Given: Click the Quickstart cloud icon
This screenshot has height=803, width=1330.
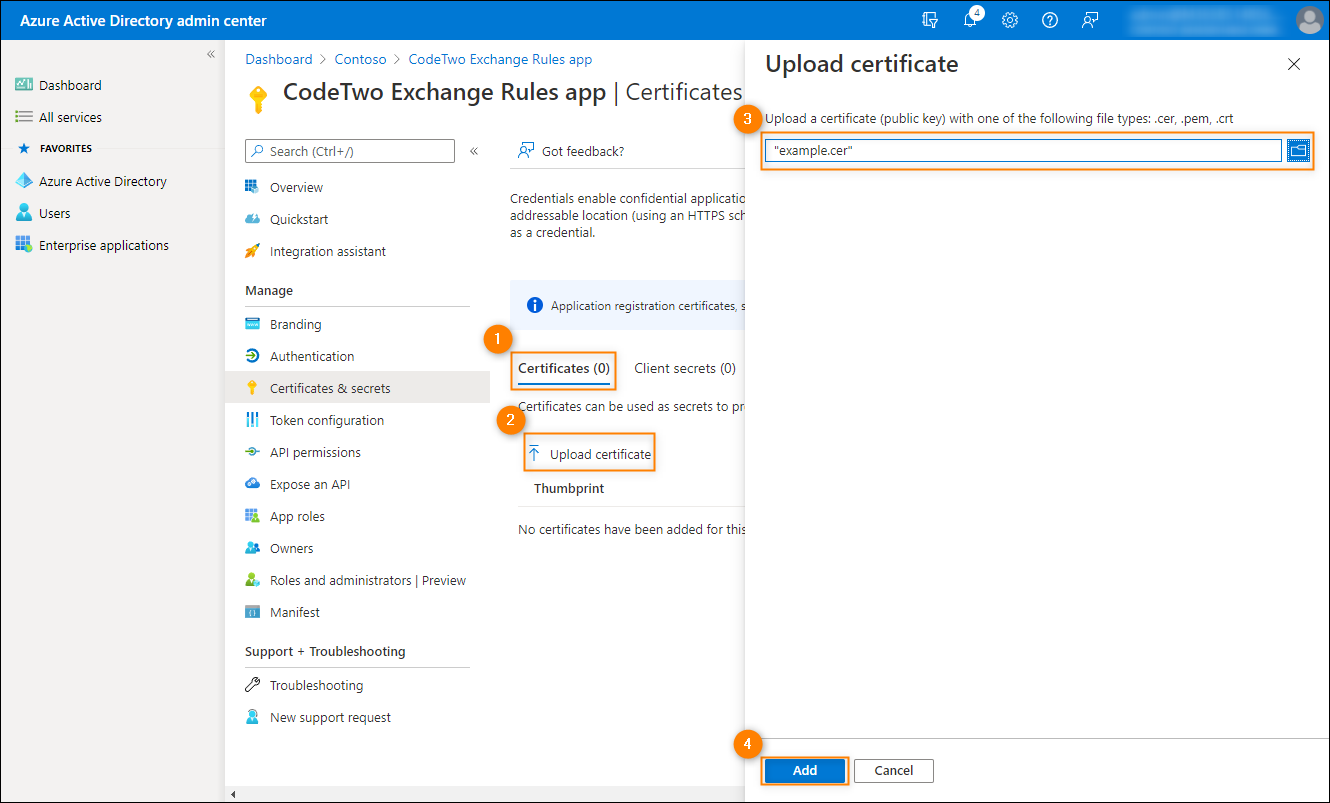Looking at the screenshot, I should click(x=252, y=219).
